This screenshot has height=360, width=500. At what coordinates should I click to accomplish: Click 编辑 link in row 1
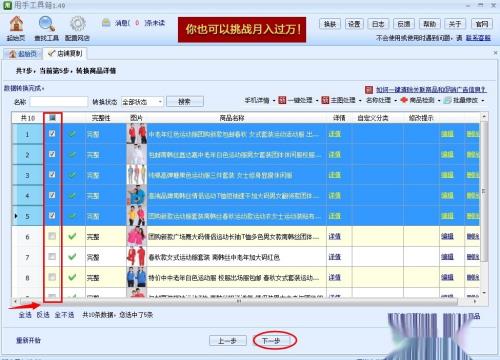(447, 134)
